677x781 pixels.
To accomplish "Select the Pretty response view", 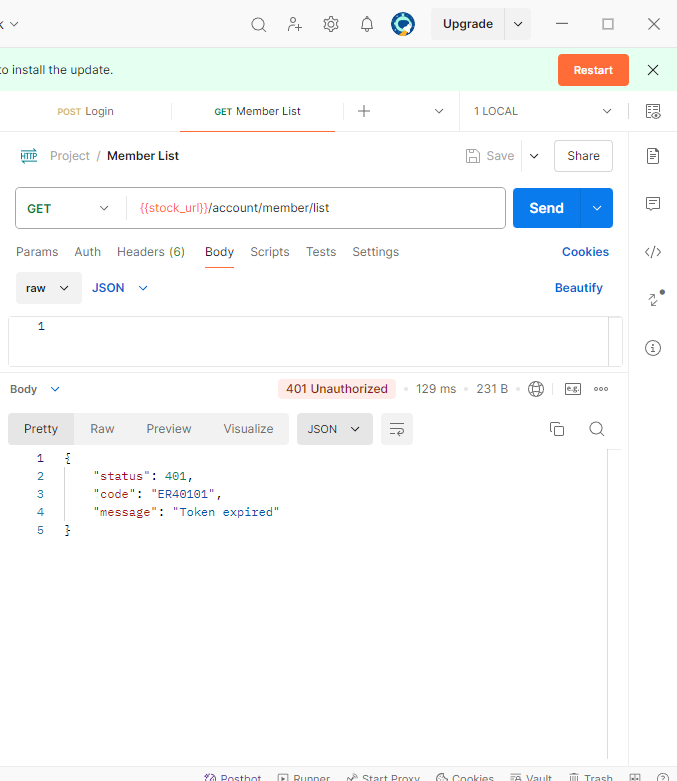I will tap(41, 429).
